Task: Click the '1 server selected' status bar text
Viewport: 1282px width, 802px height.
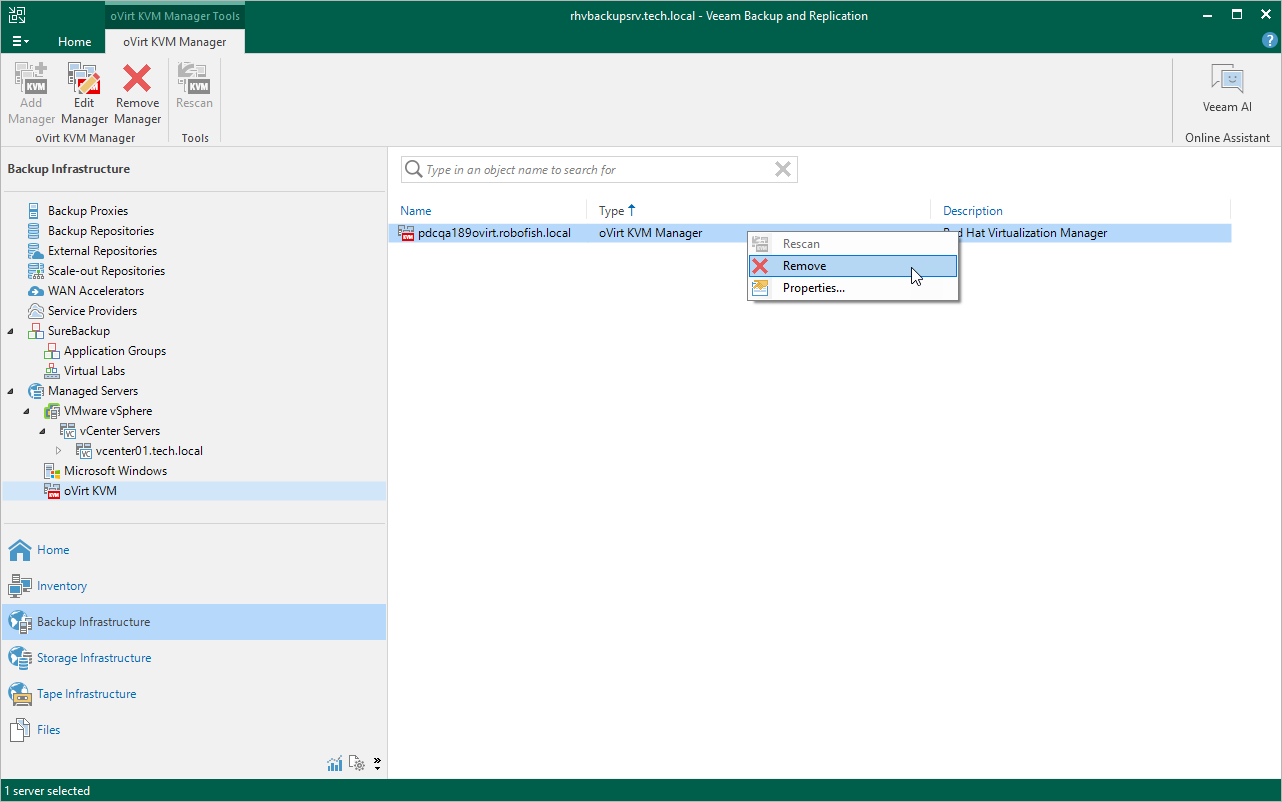Action: [x=47, y=791]
